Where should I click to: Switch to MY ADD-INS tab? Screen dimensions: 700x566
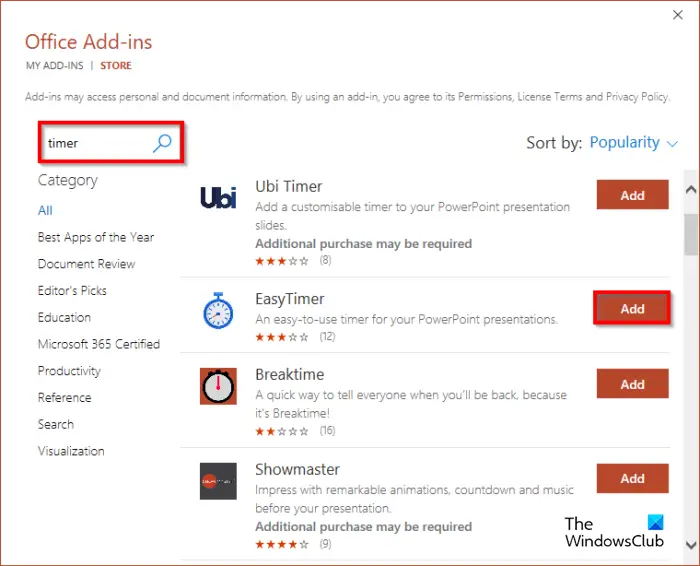point(54,66)
